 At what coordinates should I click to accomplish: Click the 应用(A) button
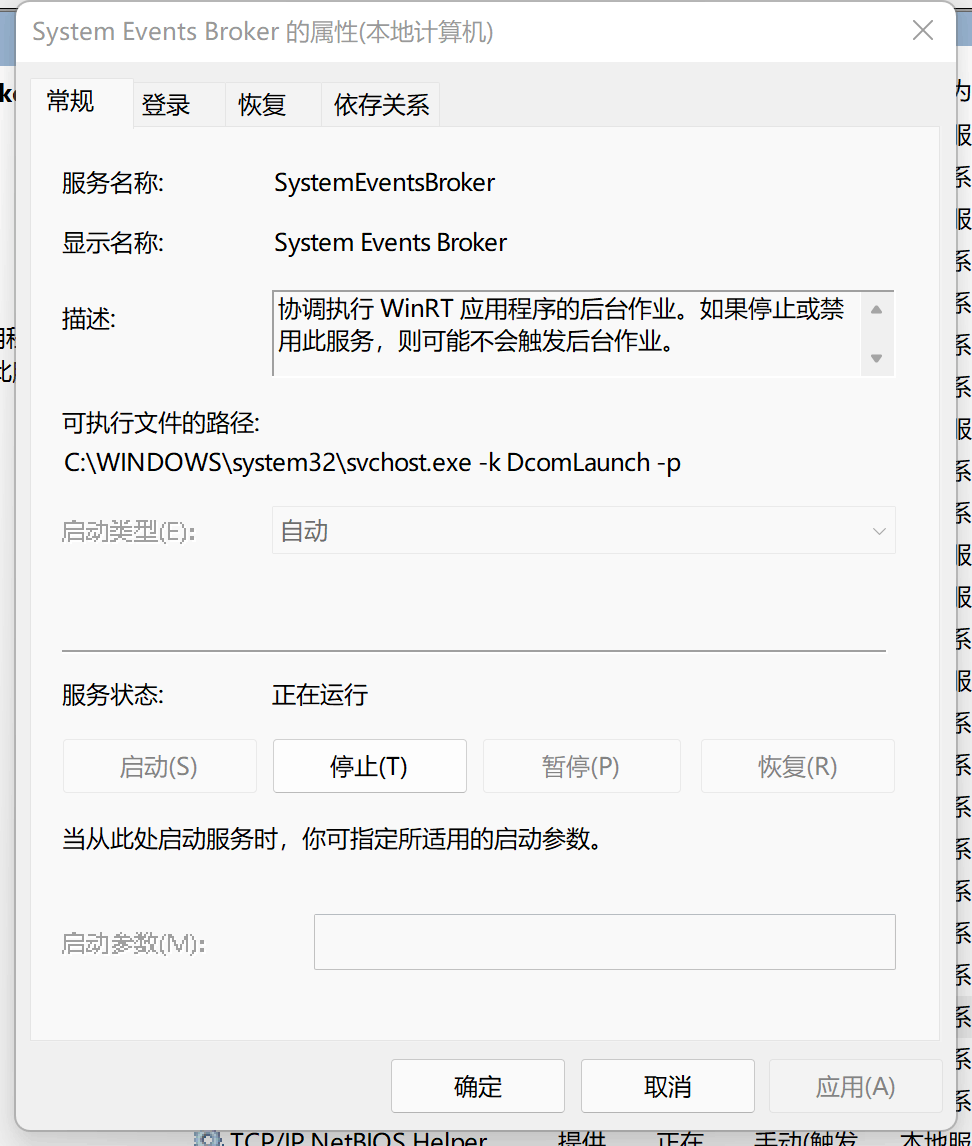855,1086
